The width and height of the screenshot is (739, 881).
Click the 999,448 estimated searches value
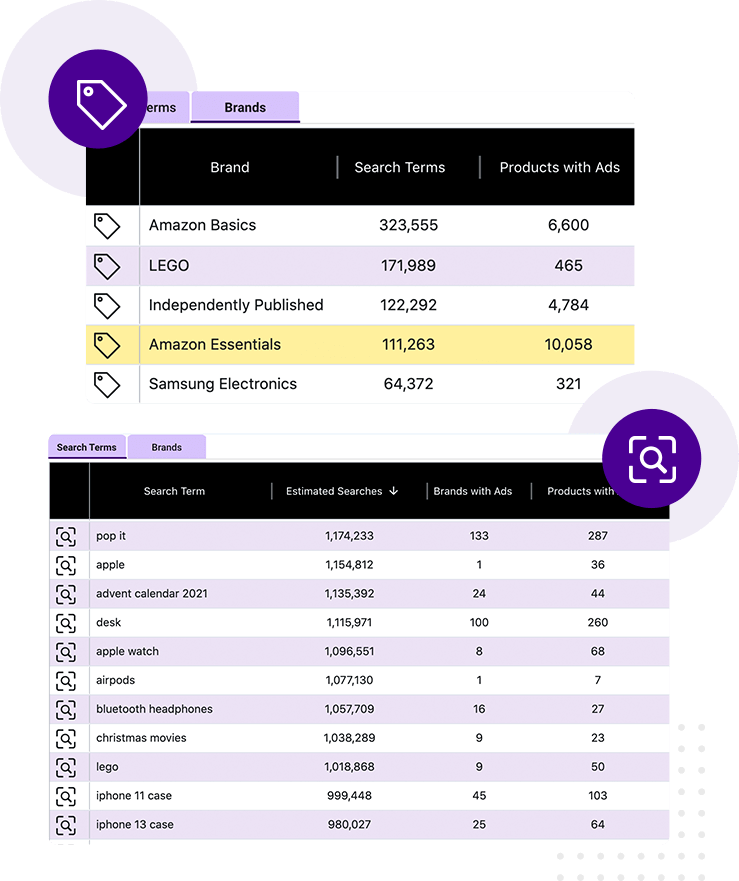click(x=349, y=796)
